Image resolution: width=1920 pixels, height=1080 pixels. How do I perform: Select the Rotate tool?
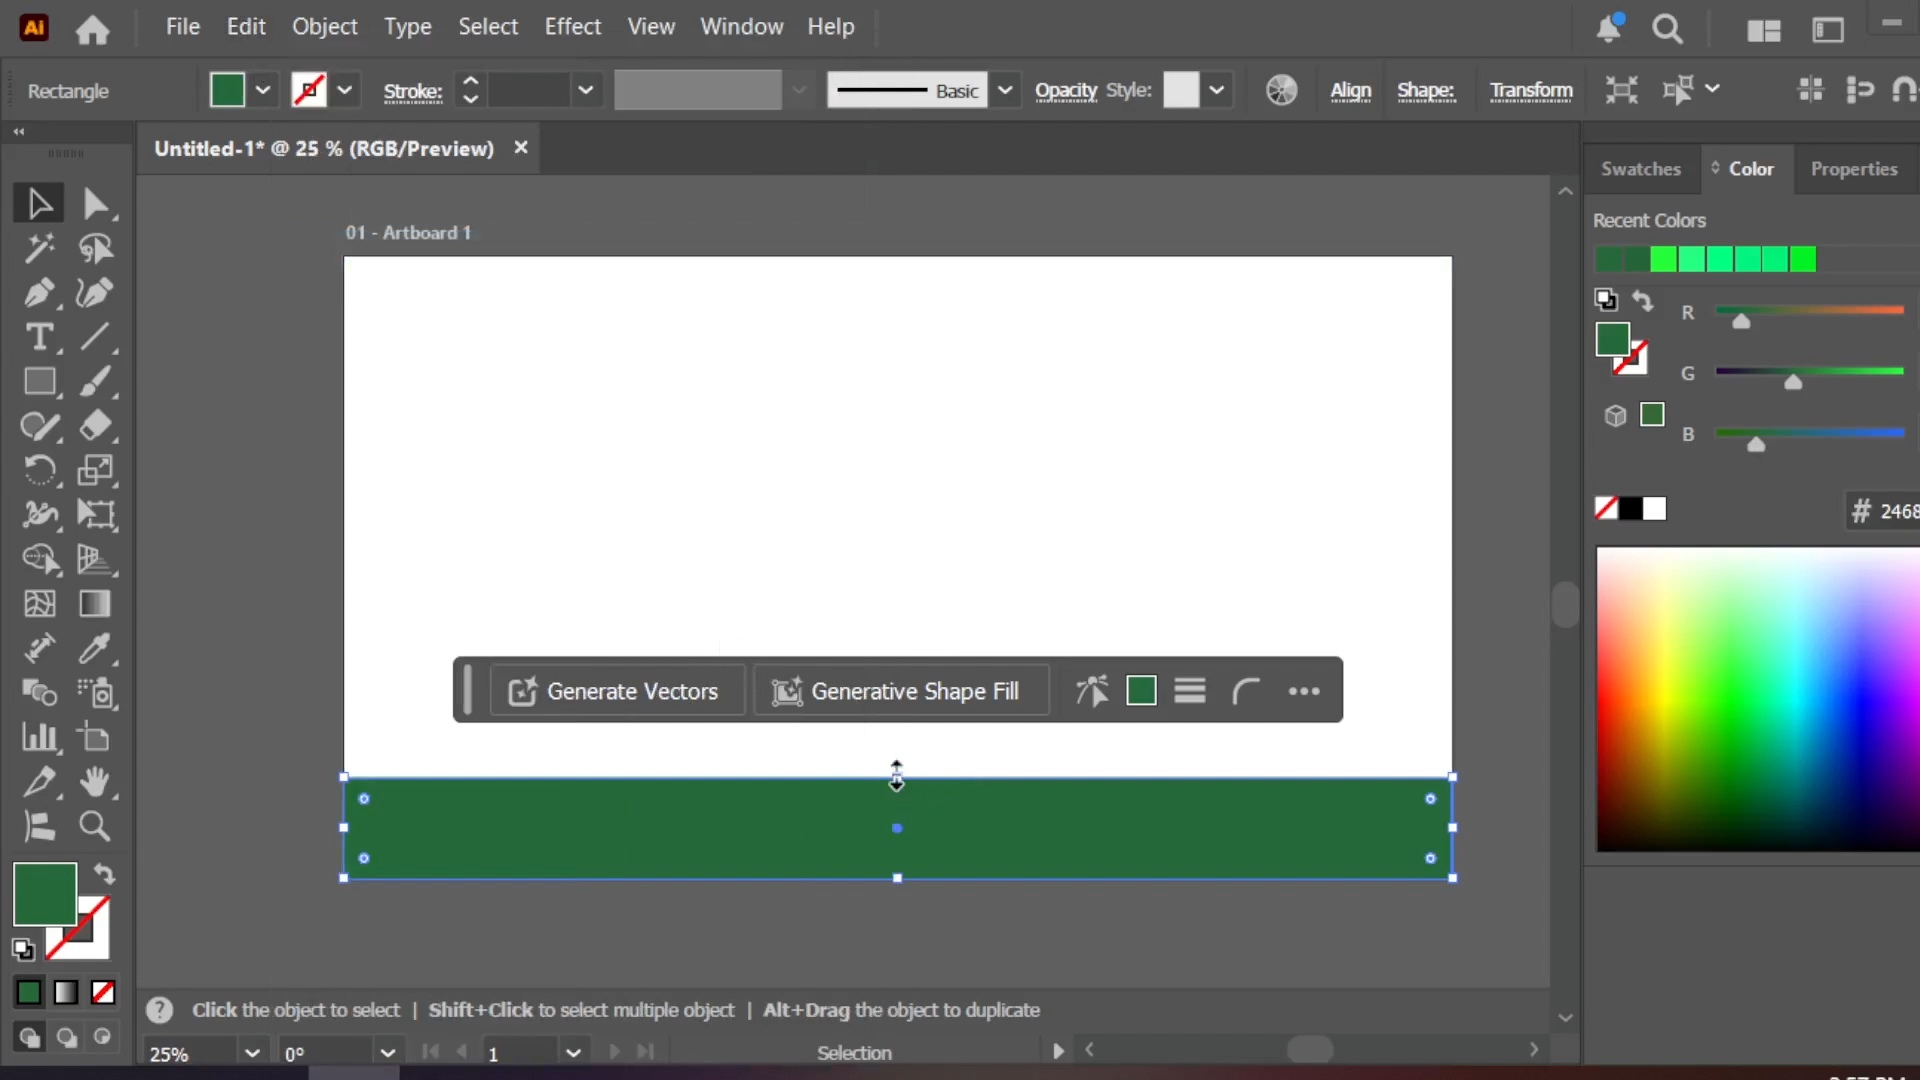click(39, 470)
